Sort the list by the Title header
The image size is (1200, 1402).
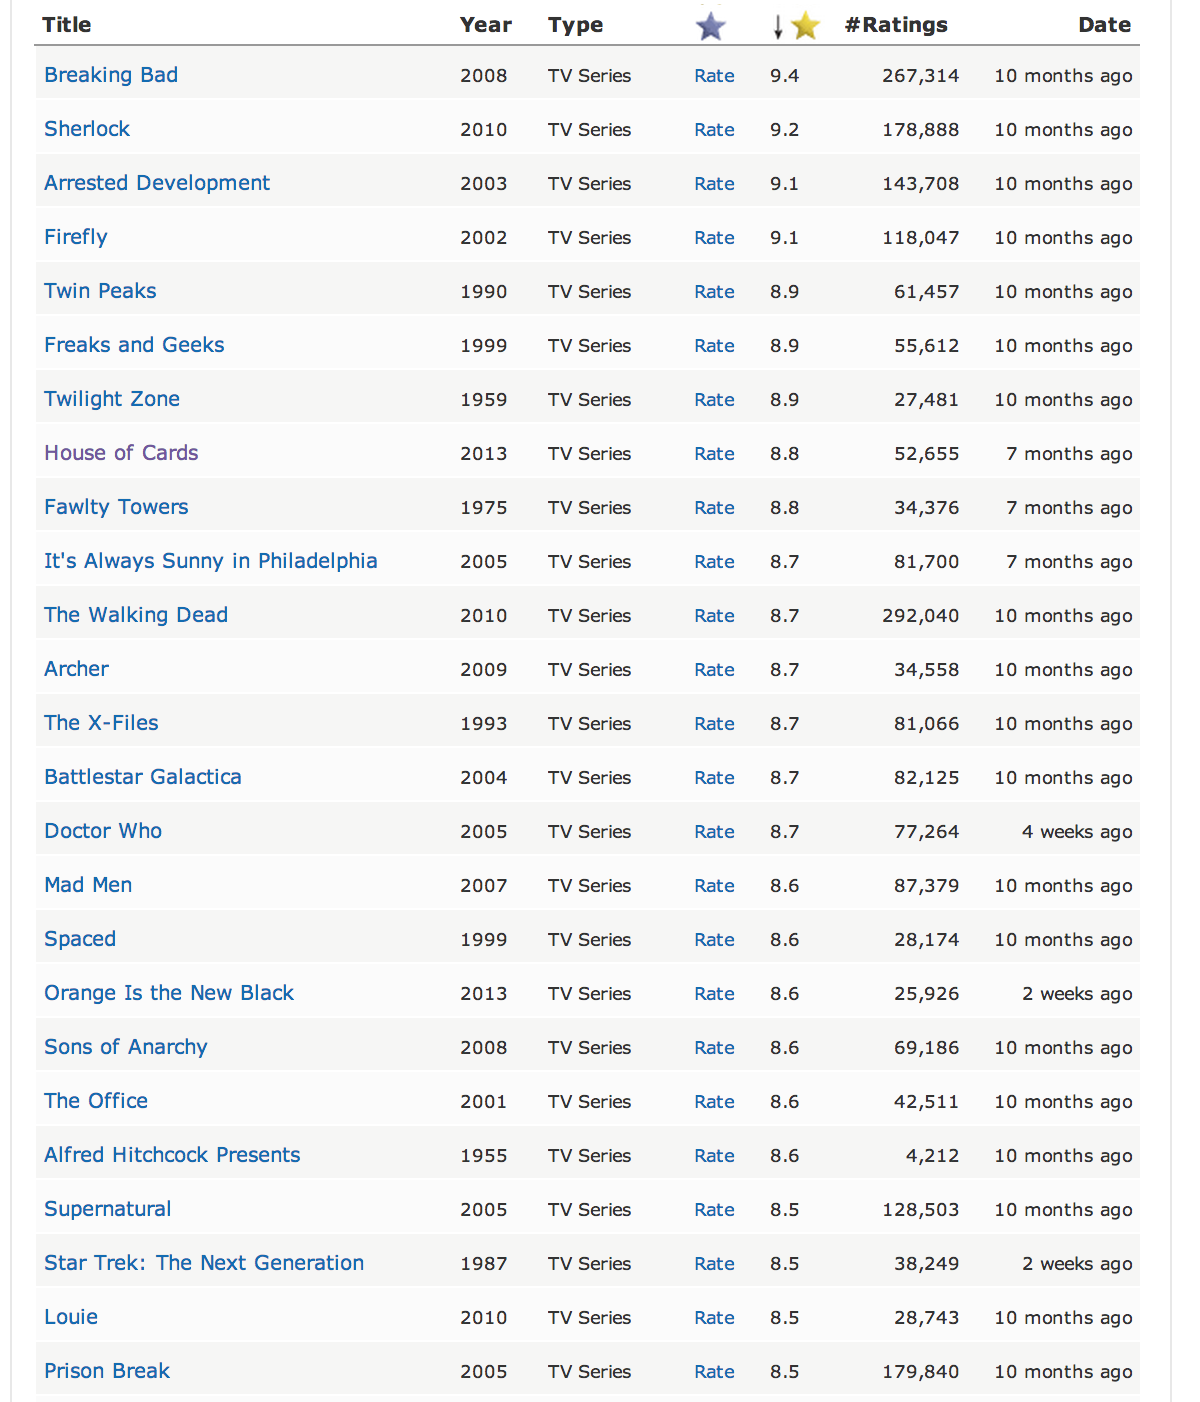point(67,25)
